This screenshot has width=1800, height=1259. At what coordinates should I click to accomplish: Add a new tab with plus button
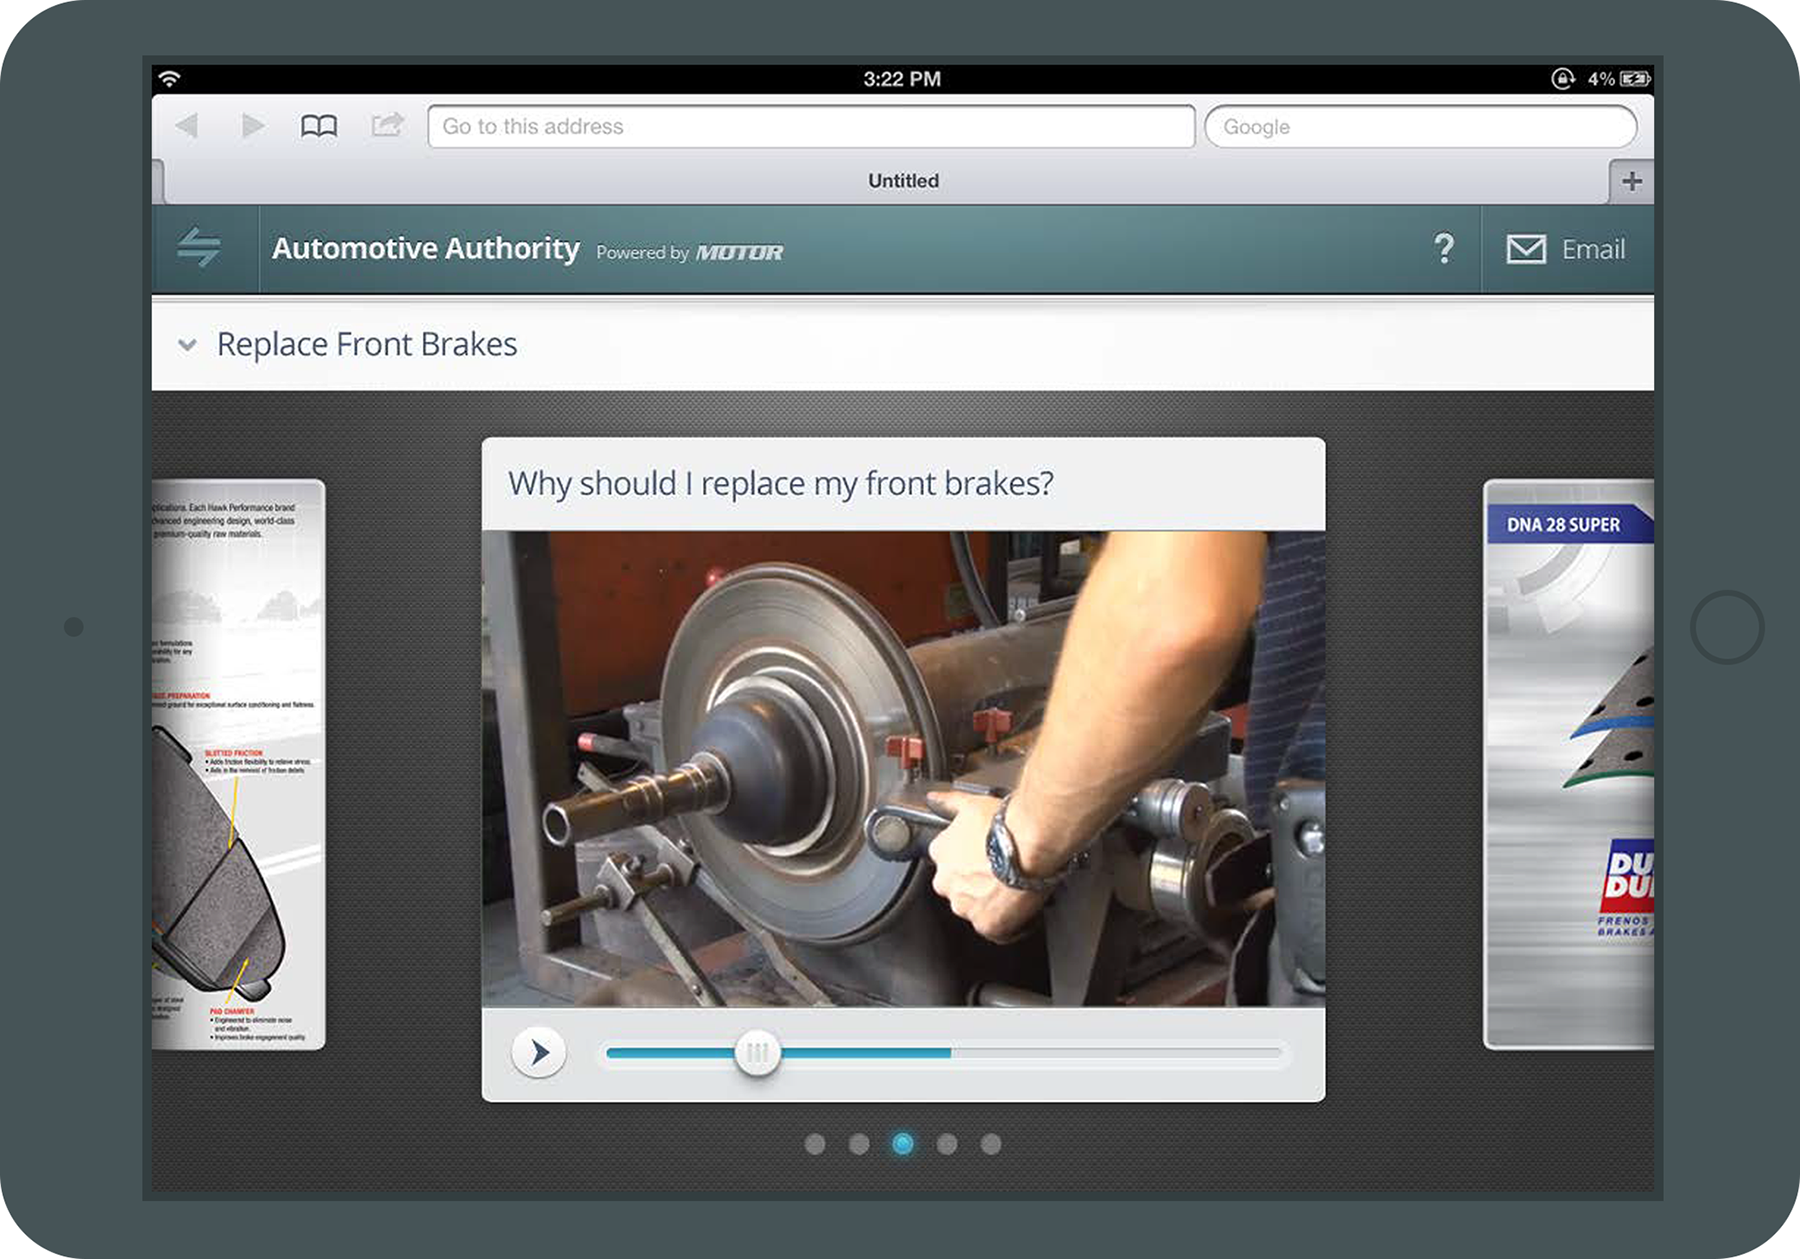pos(1631,181)
